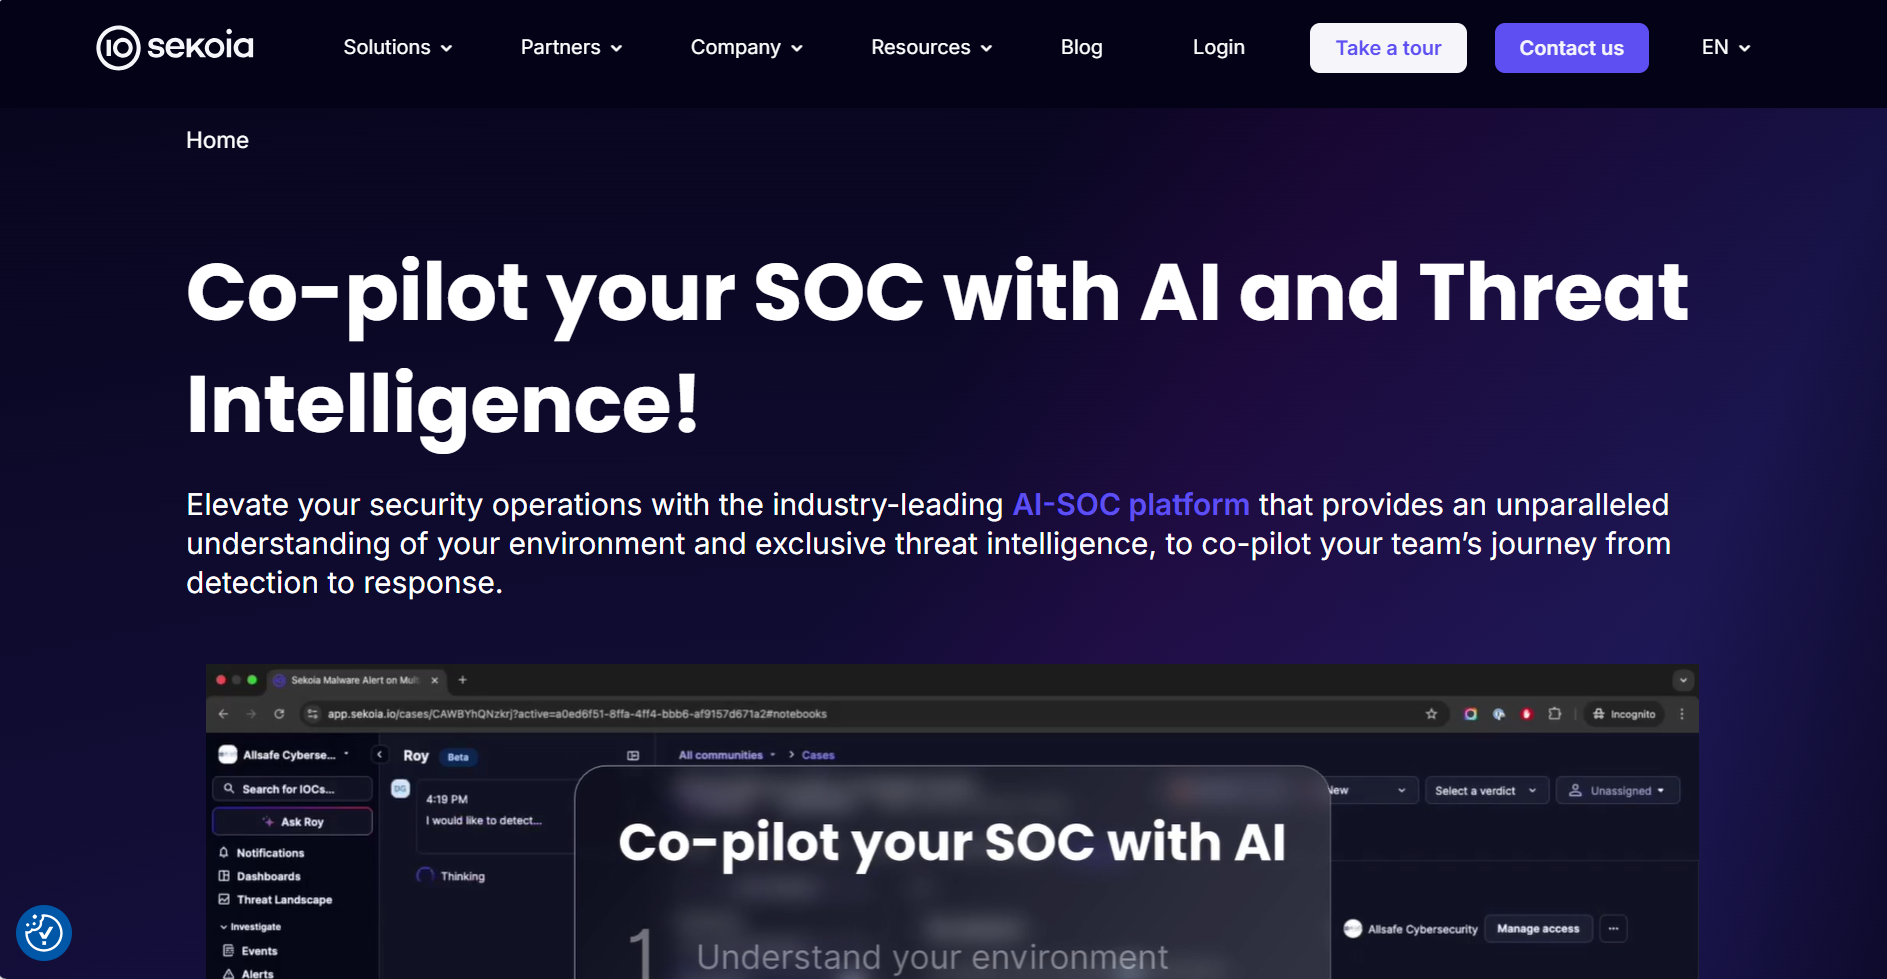Expand the Solutions dropdown menu
Screen dimensions: 1887x979
point(398,48)
